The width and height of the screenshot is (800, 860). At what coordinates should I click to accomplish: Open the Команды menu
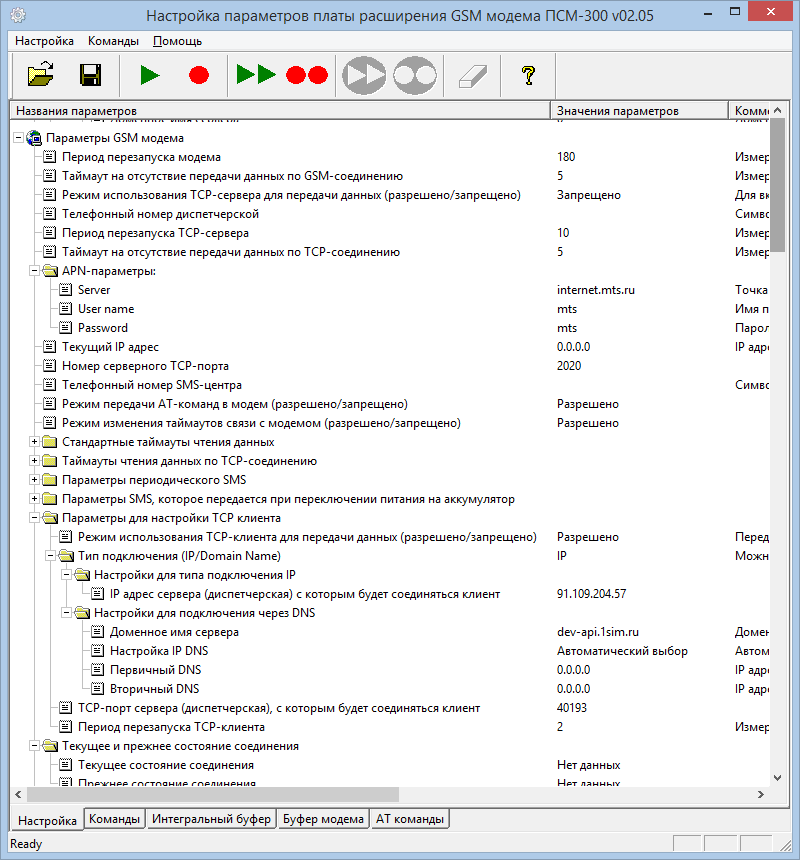pos(113,41)
